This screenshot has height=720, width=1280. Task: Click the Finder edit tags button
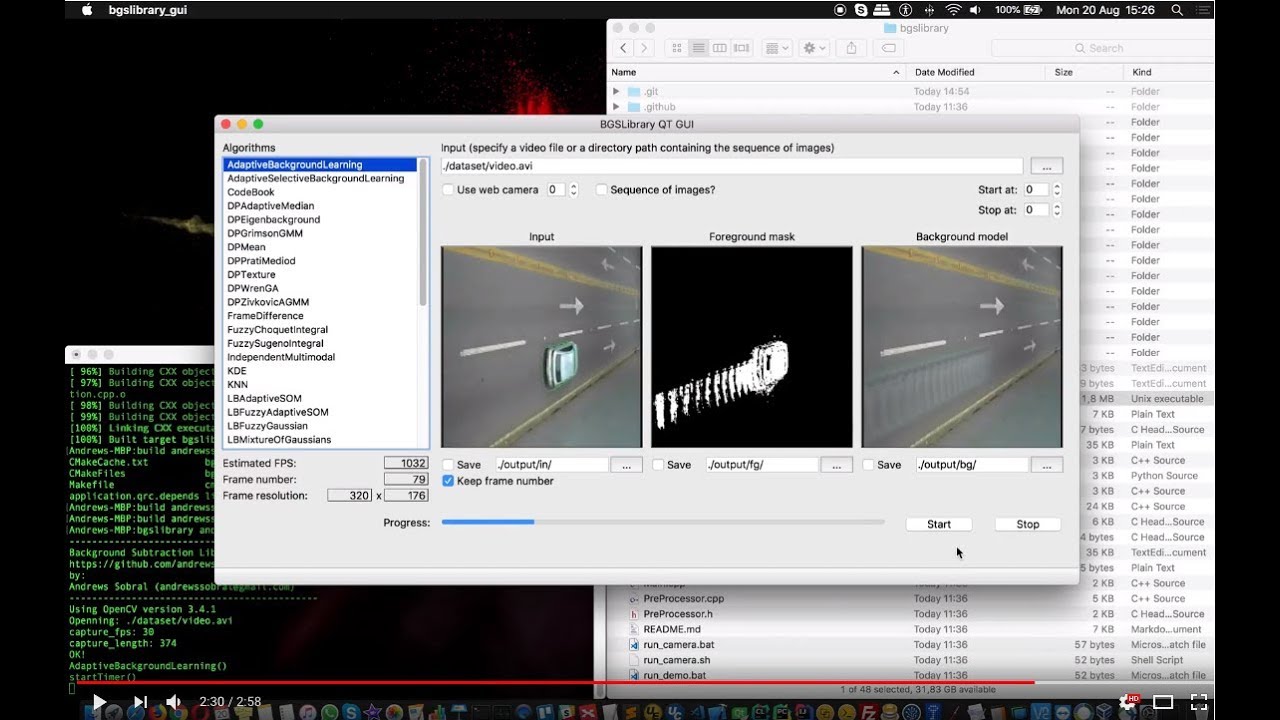pyautogui.click(x=888, y=48)
